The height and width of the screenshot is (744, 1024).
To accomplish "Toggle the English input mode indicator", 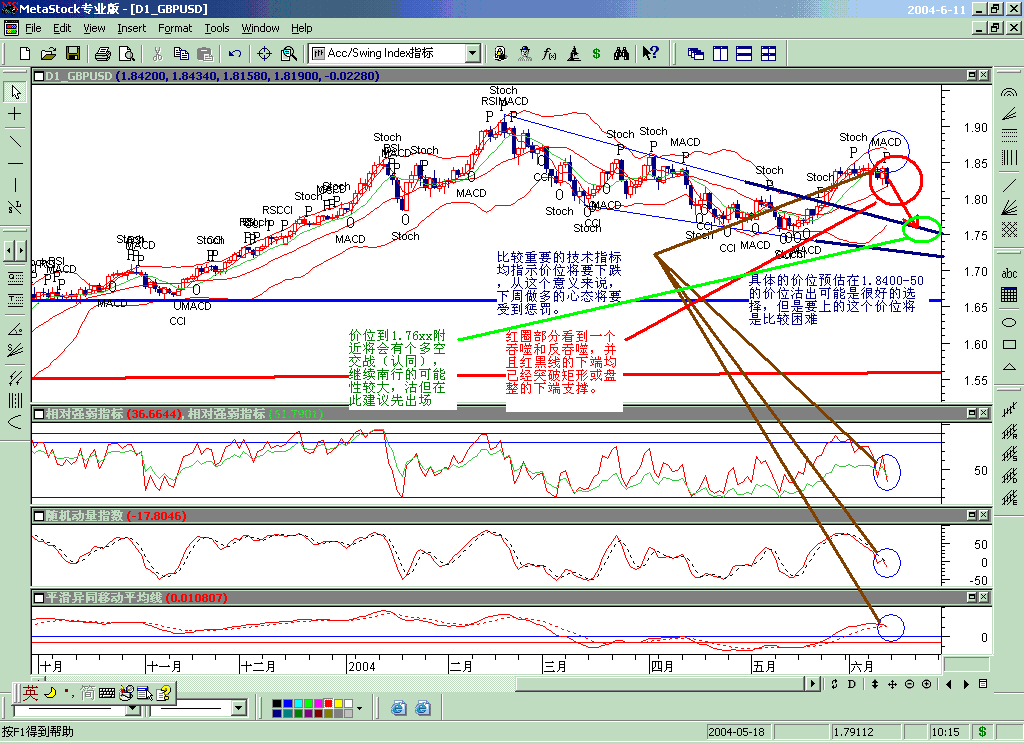I will point(31,692).
